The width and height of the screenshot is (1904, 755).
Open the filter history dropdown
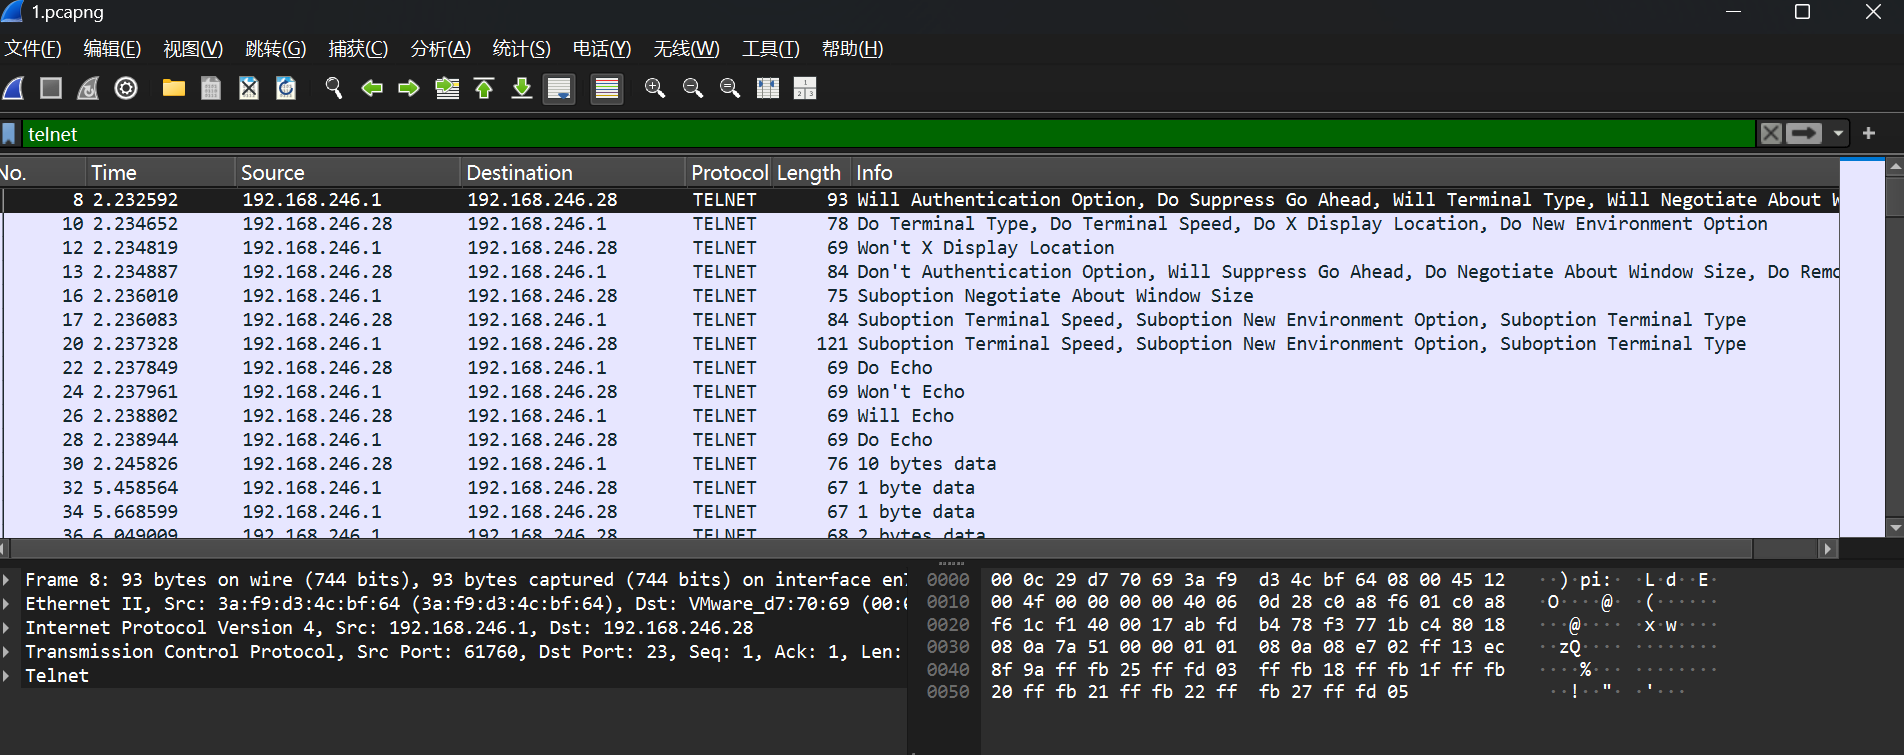click(1838, 134)
